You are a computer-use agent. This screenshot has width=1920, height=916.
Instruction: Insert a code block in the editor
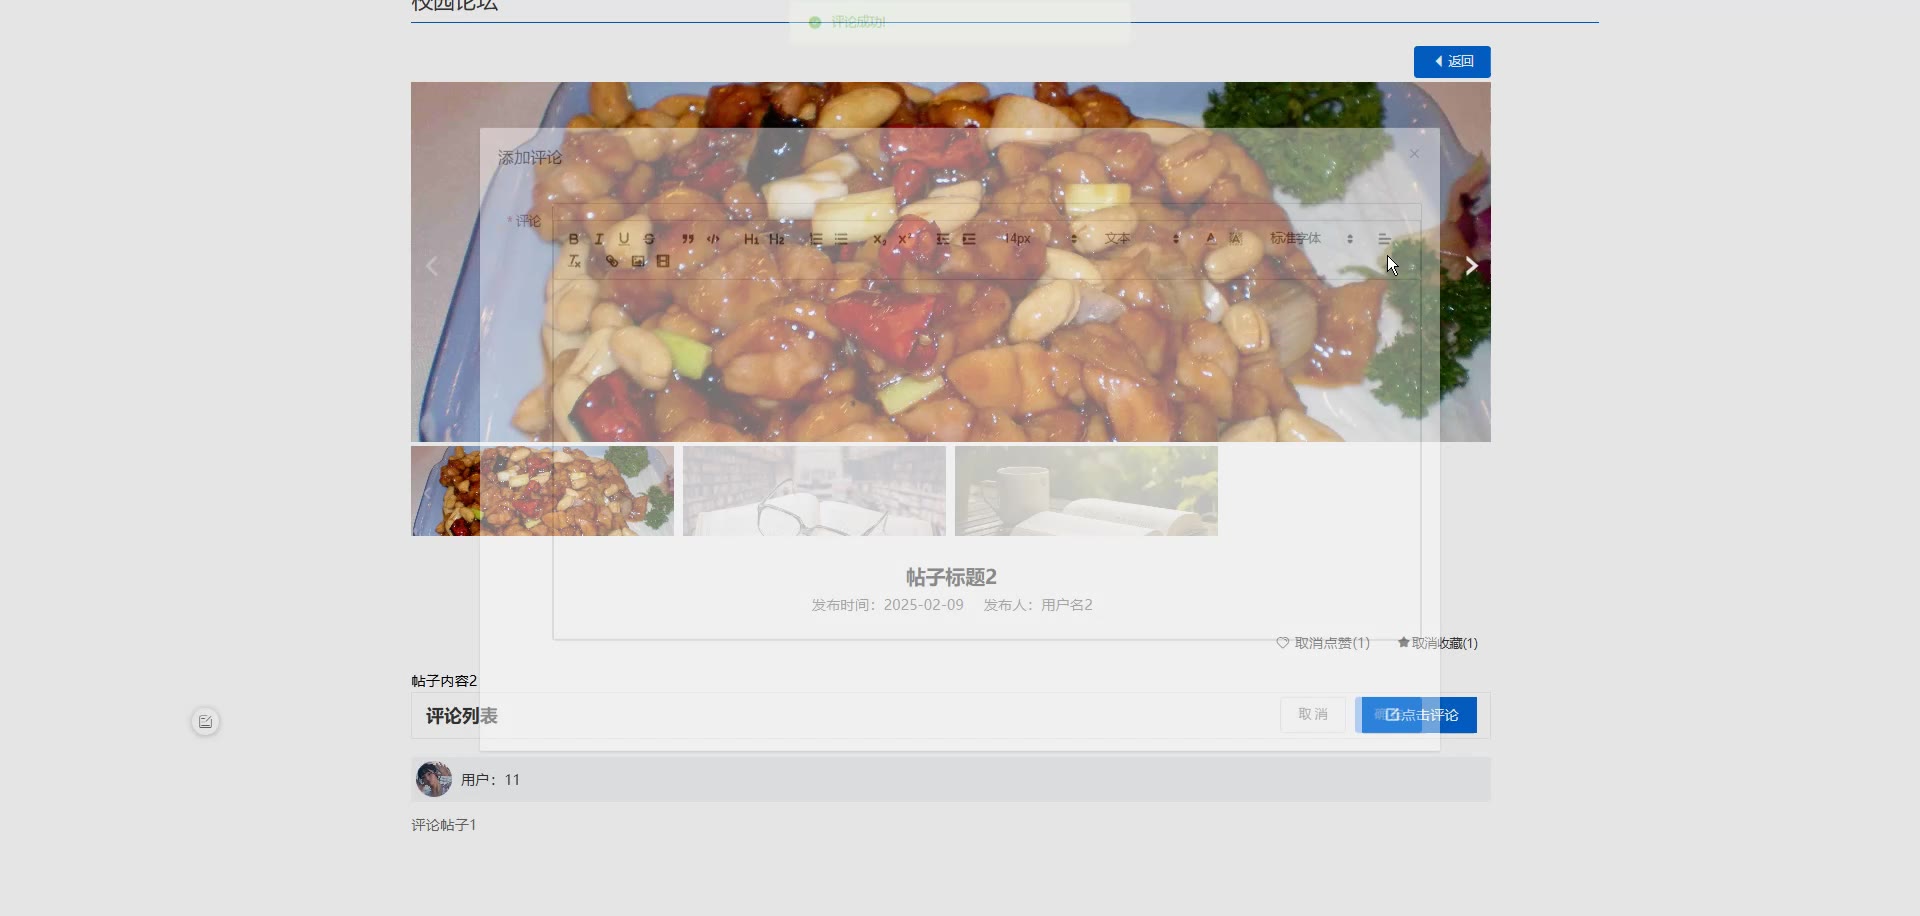click(x=713, y=239)
